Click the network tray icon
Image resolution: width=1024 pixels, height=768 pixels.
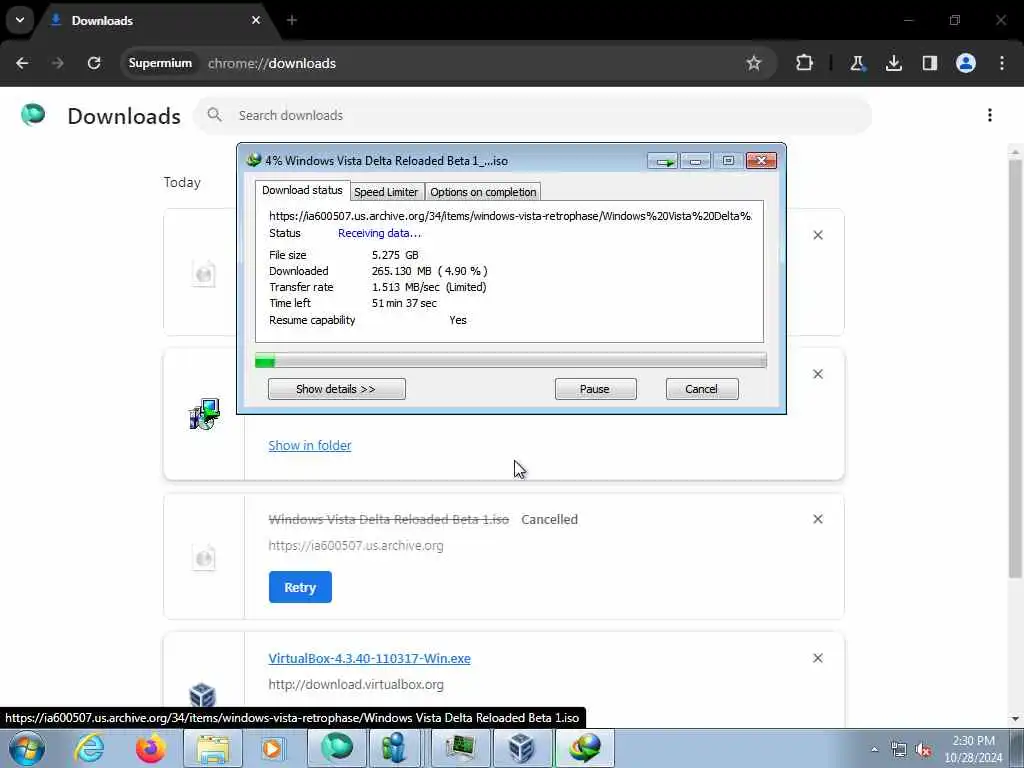899,749
